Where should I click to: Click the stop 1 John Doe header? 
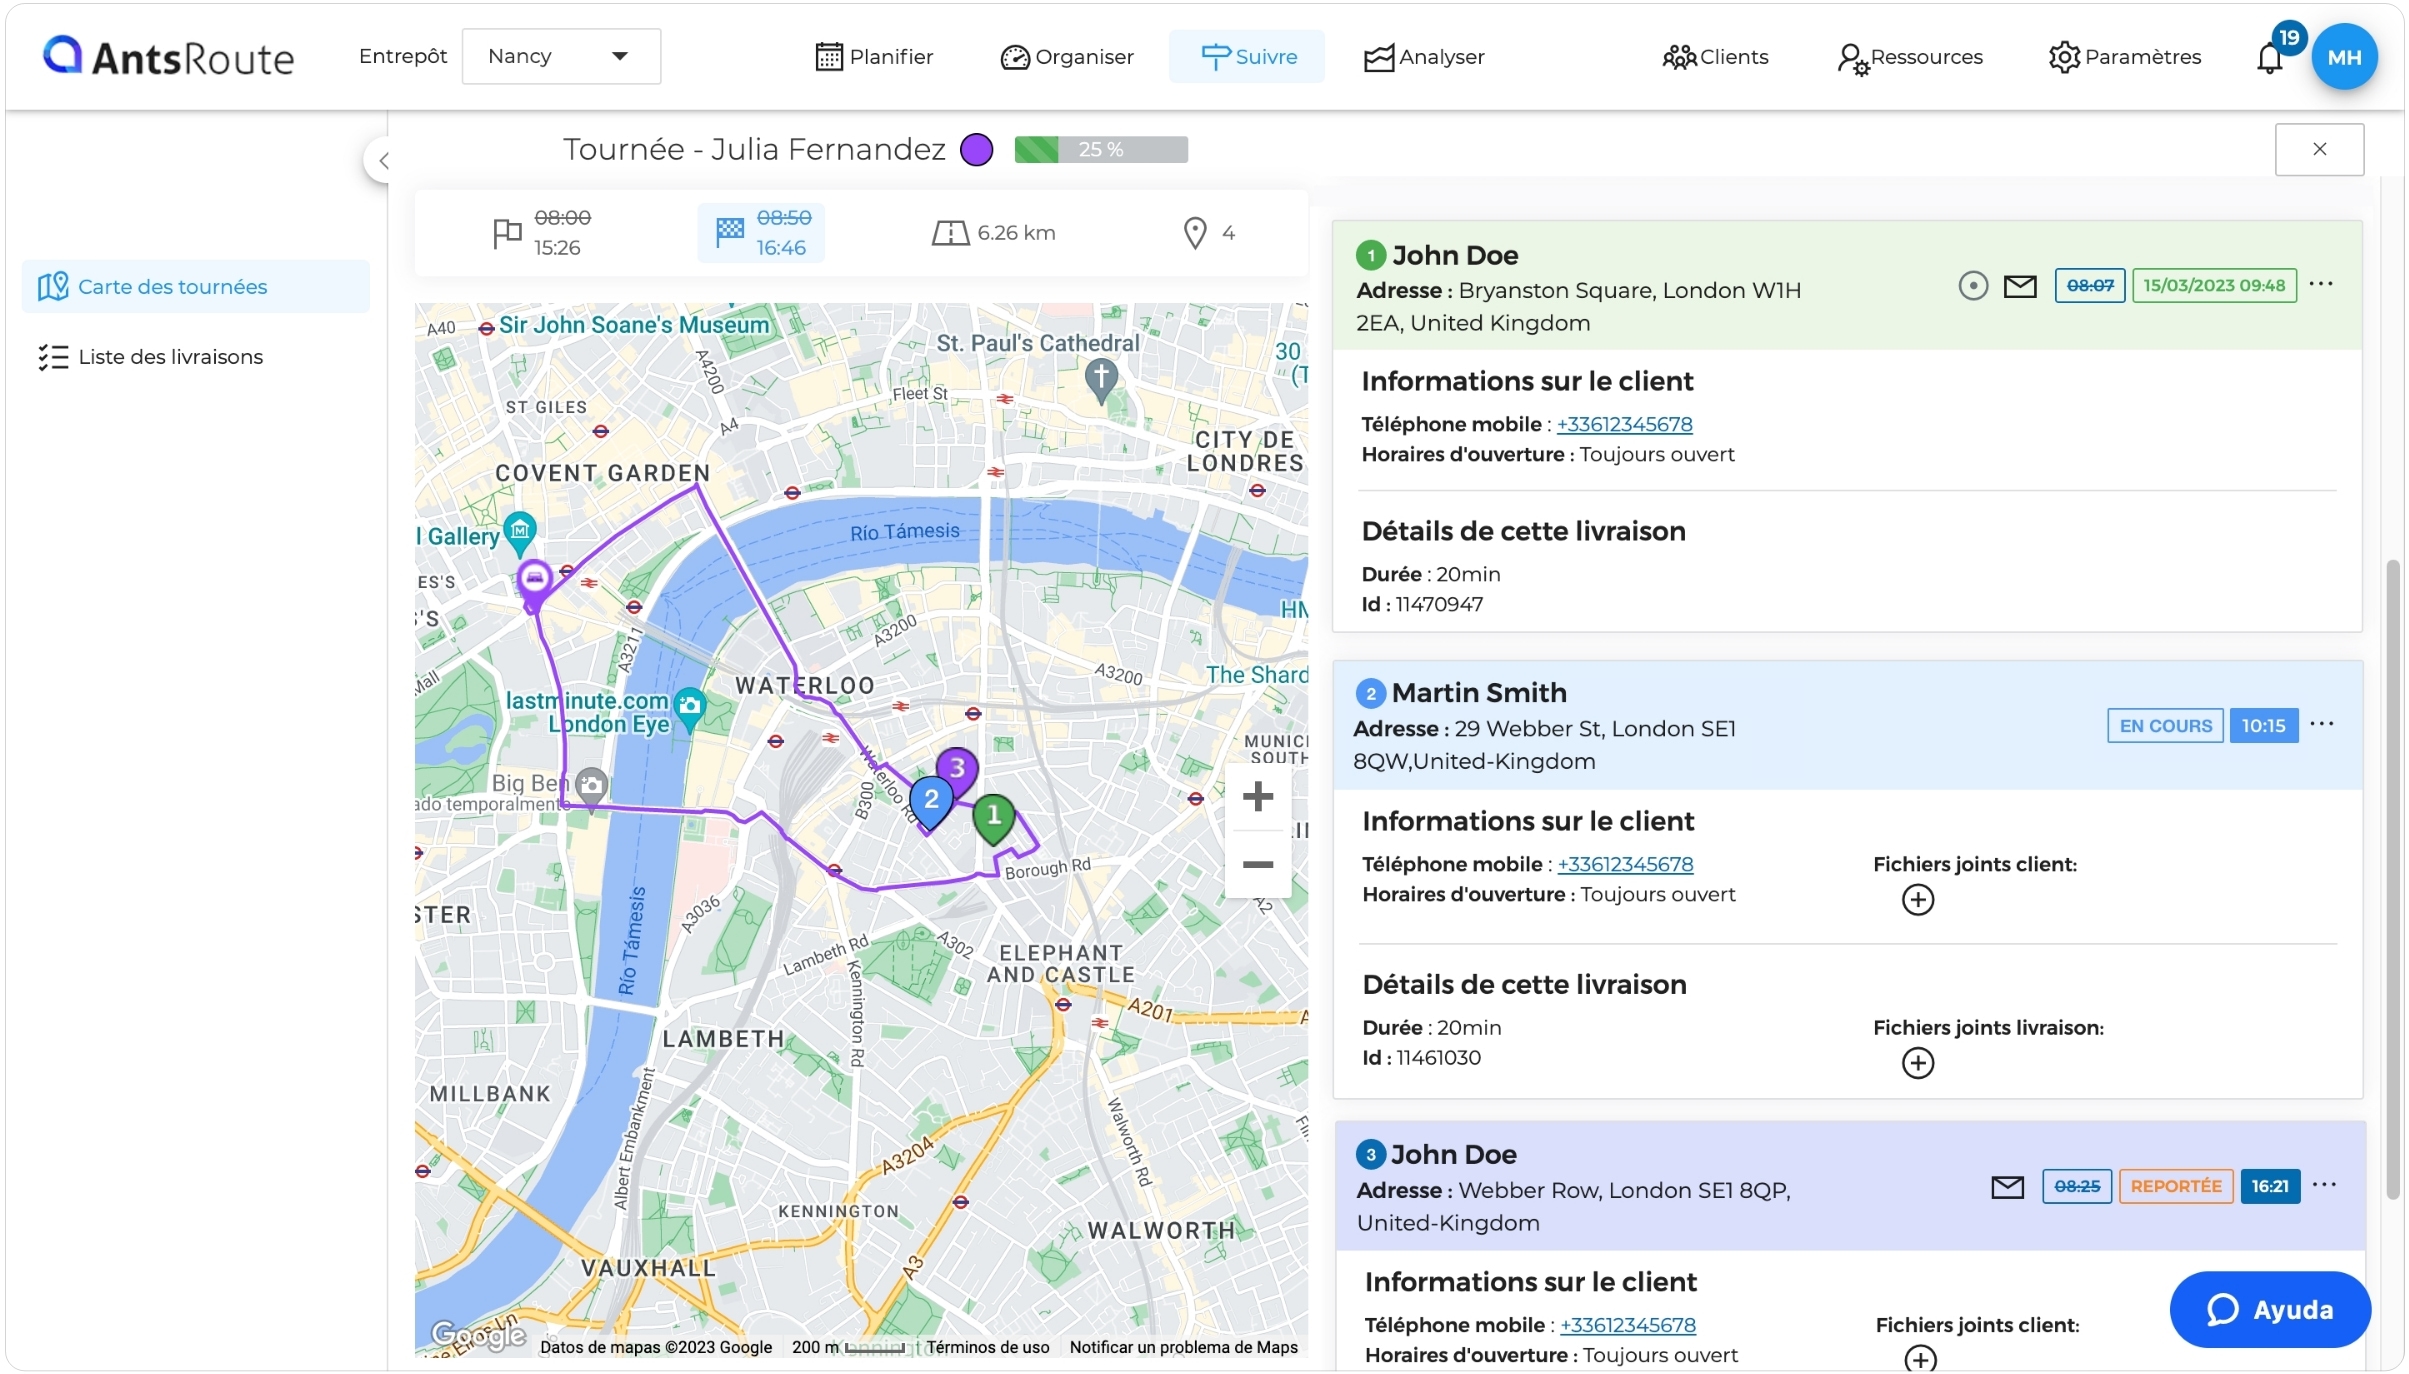pos(1847,286)
